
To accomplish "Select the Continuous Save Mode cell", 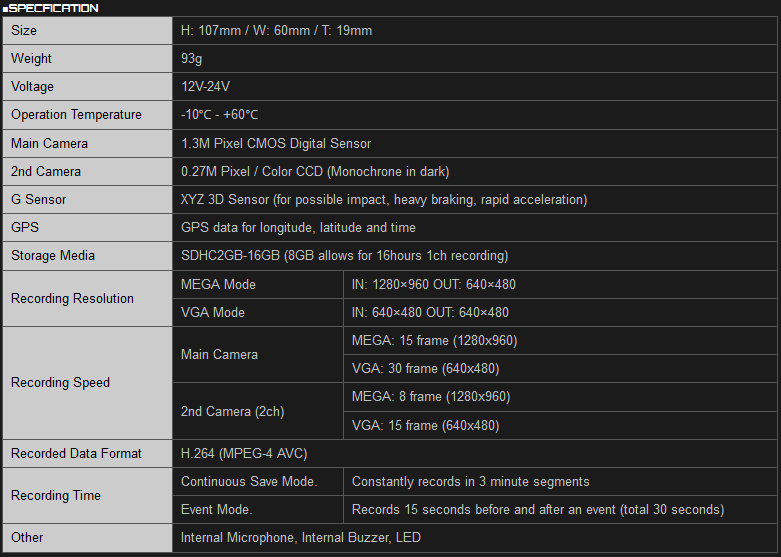I will [x=249, y=481].
